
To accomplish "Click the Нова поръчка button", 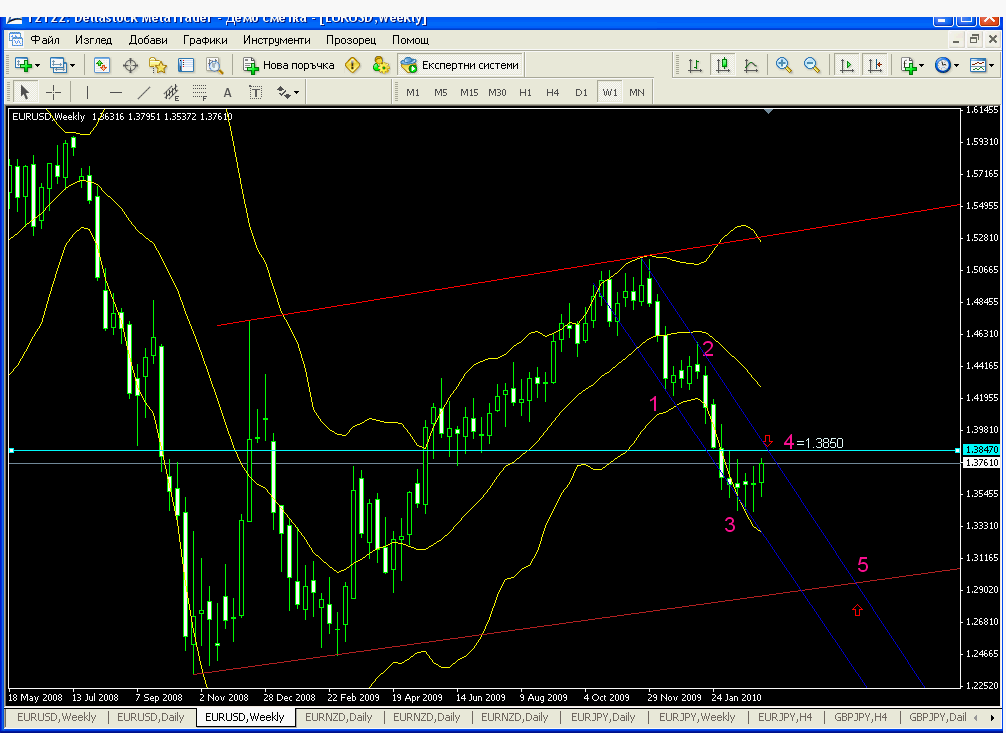I will click(x=289, y=65).
